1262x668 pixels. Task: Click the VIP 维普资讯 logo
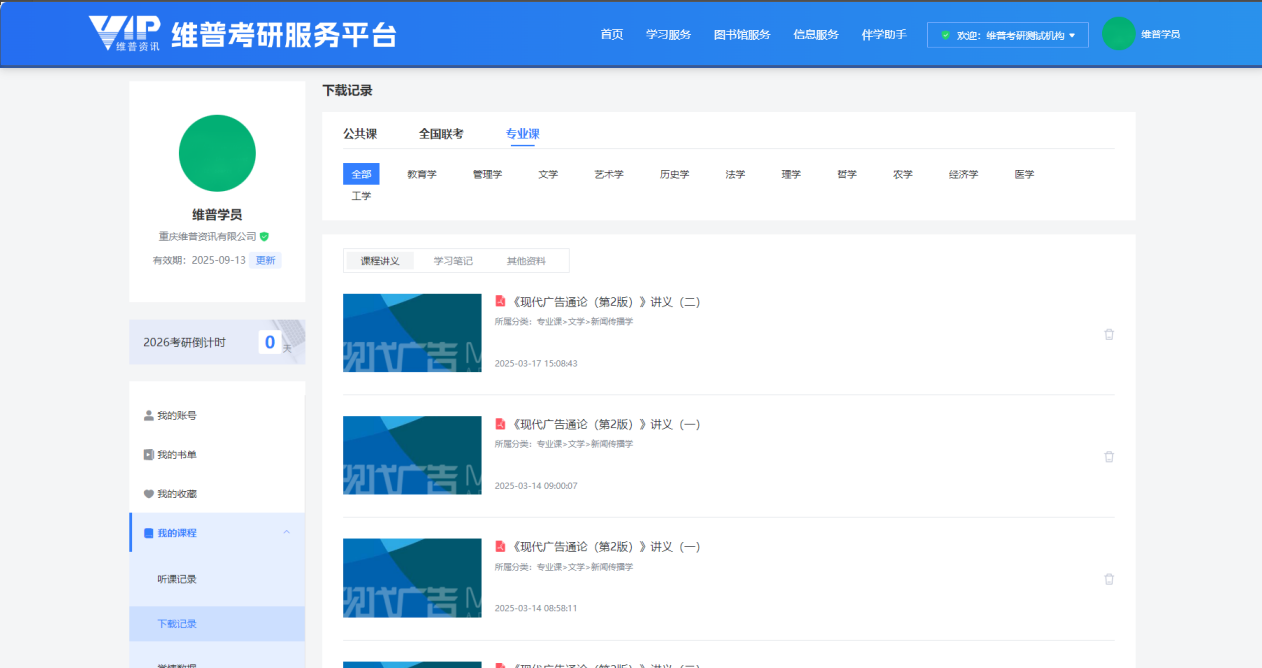123,33
